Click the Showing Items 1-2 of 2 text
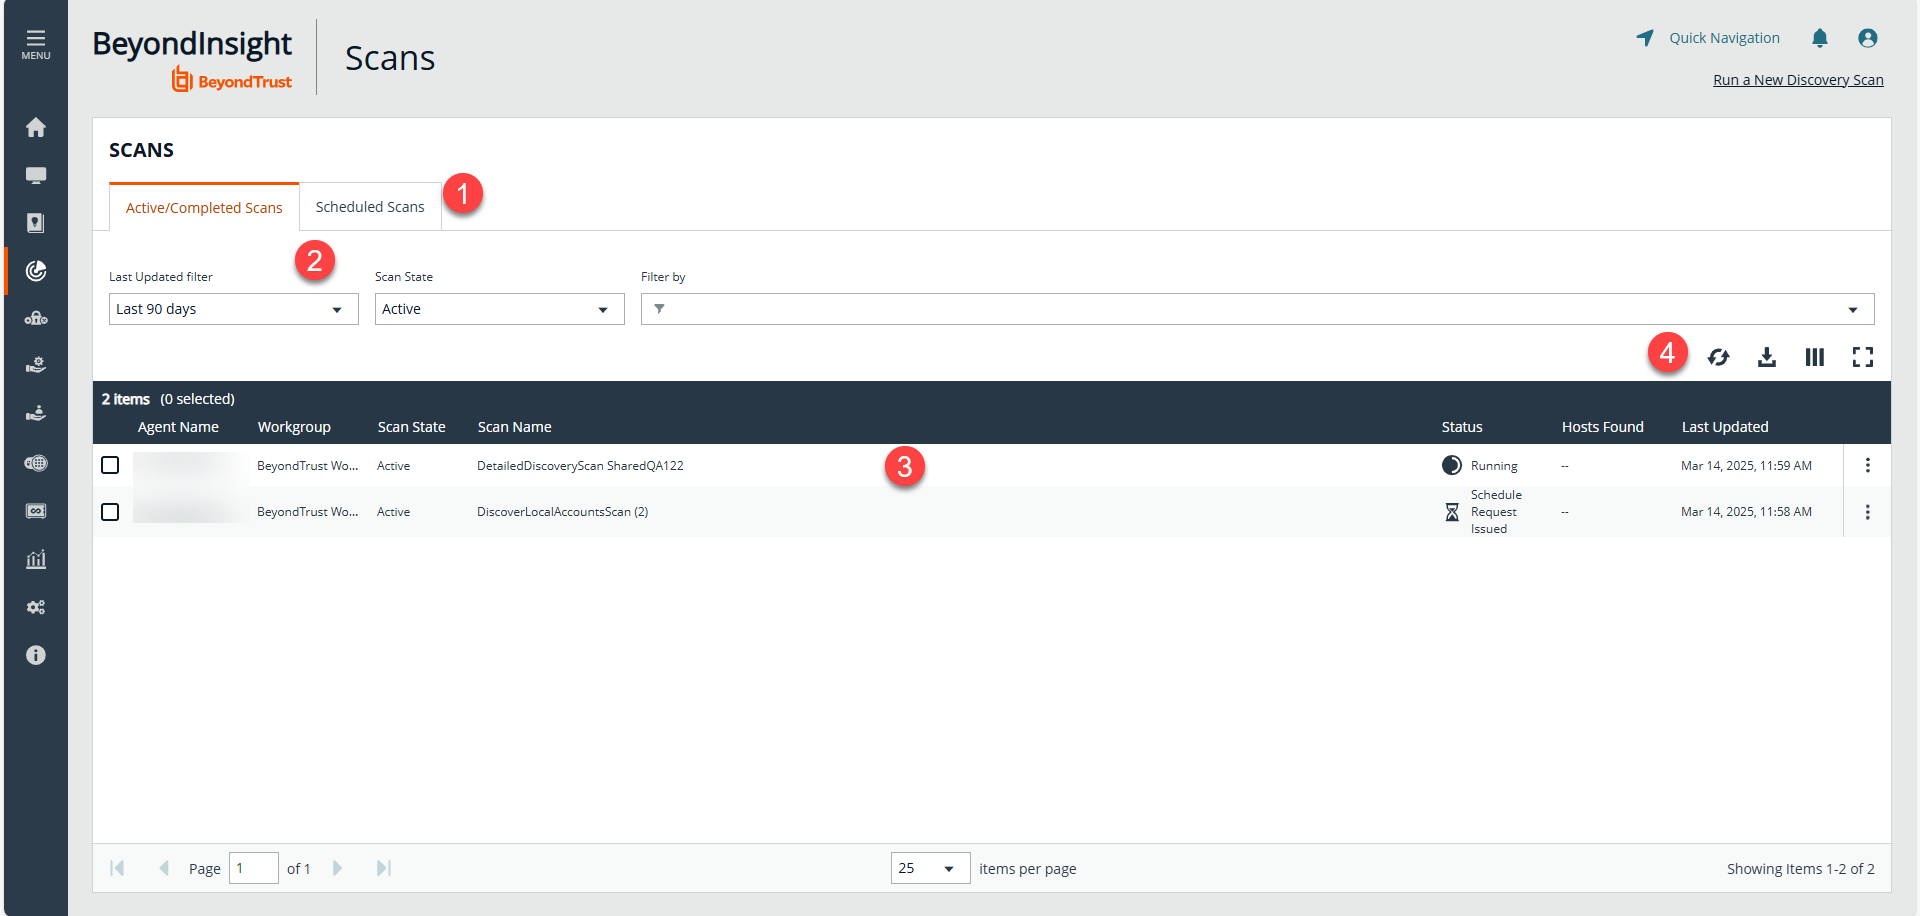Screen dimensions: 1920x916 (1801, 869)
